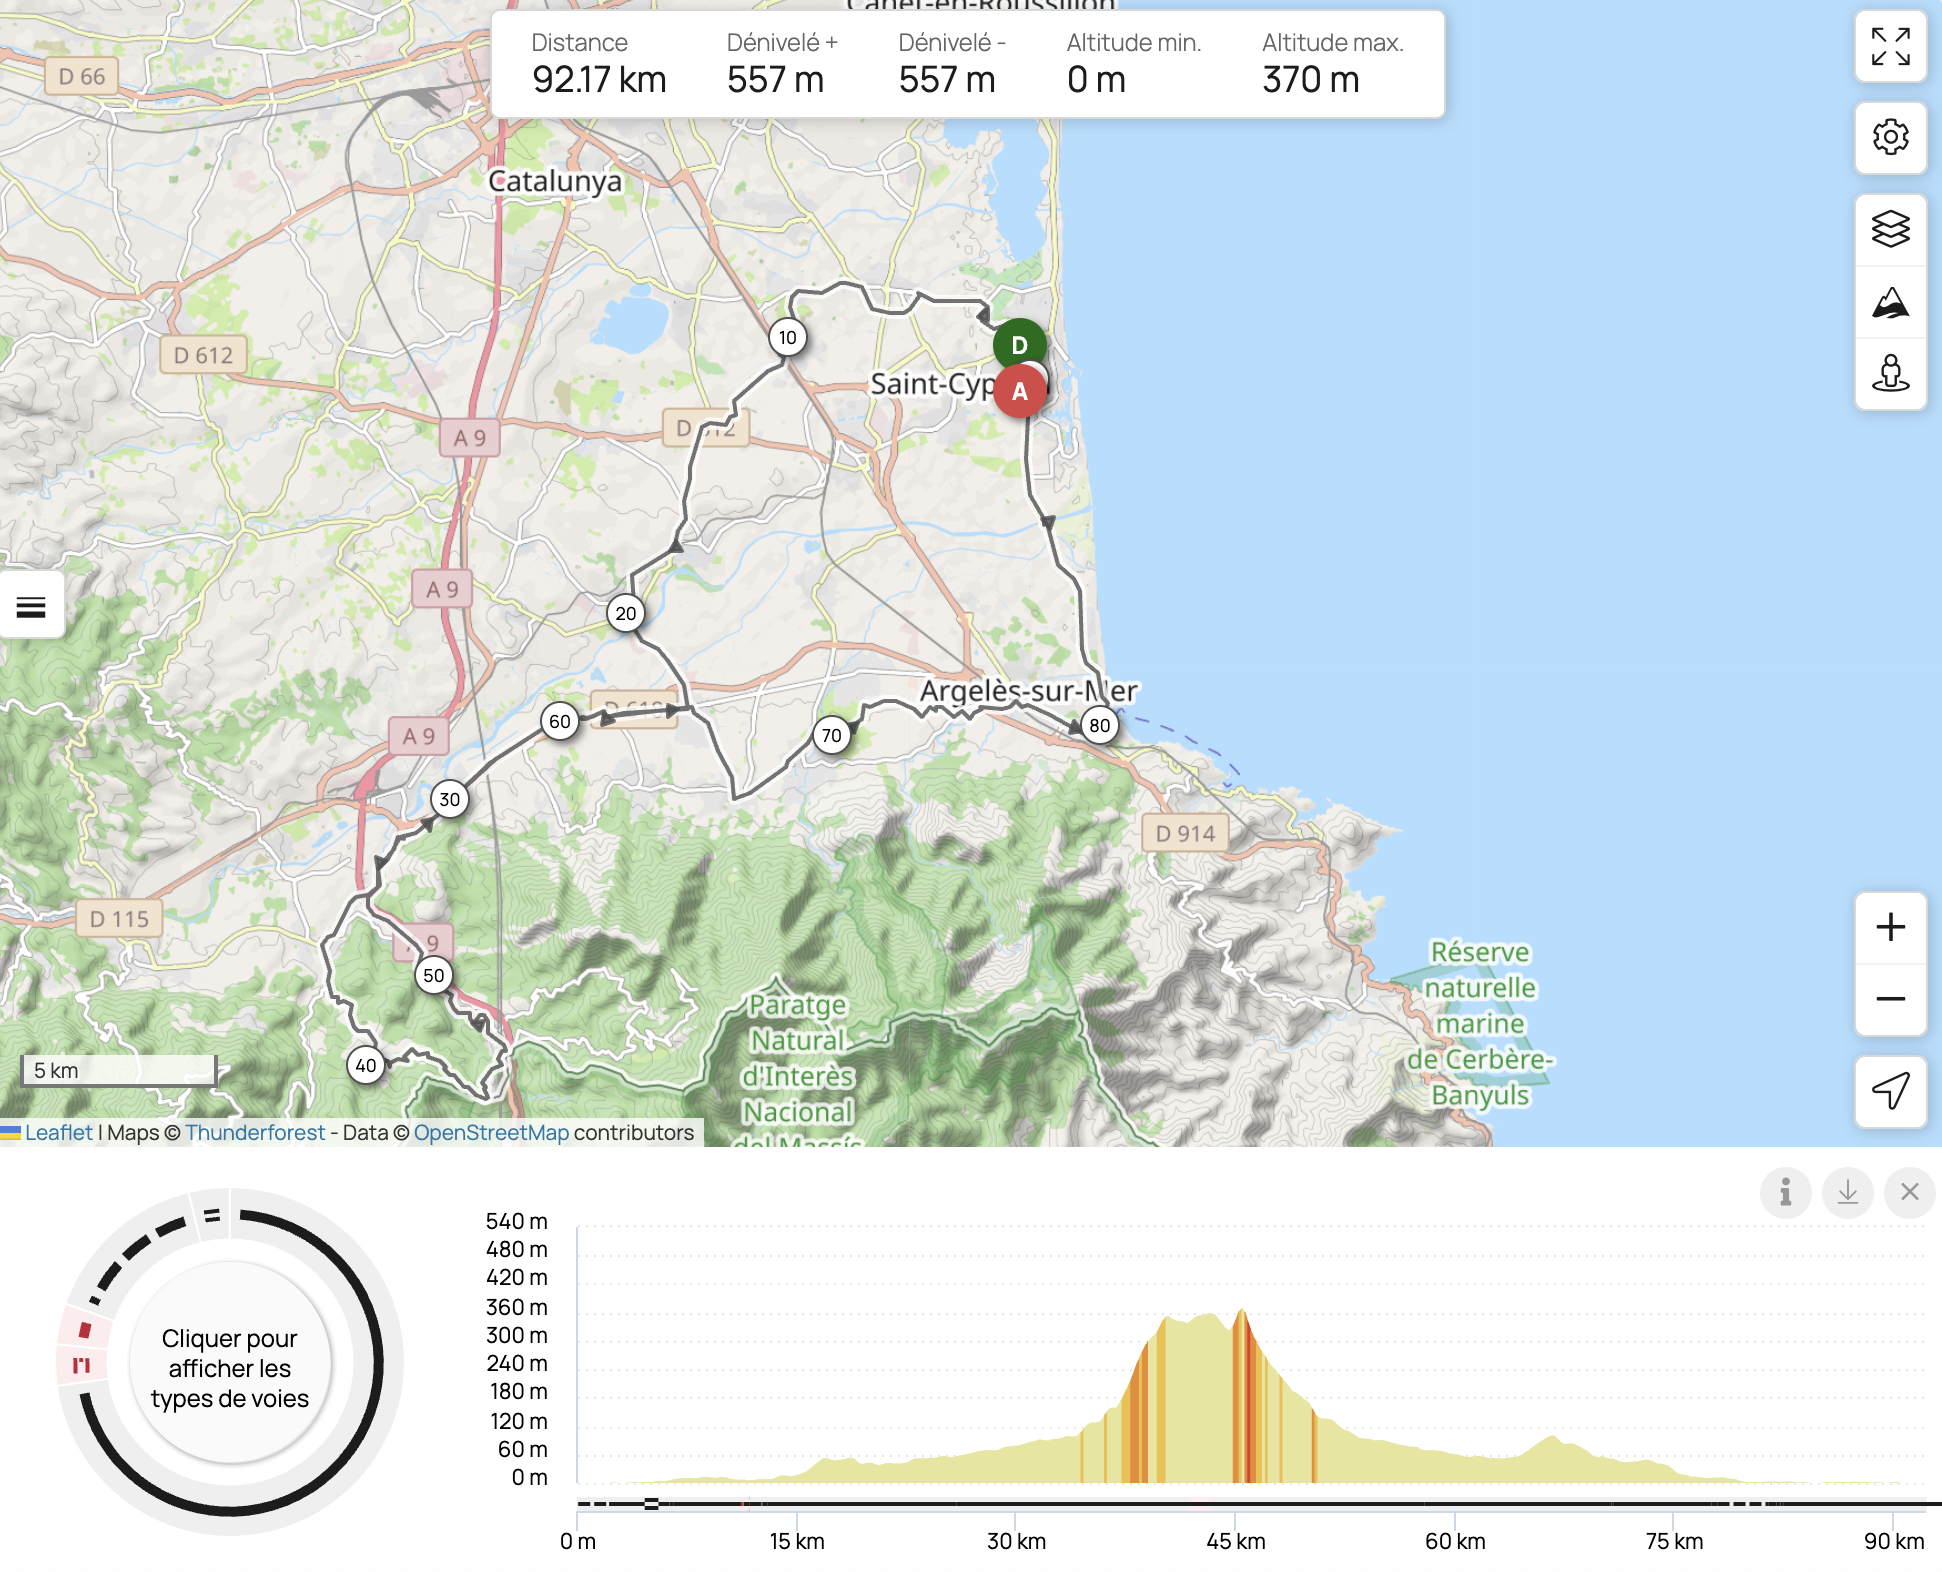Toggle the terrain relief mountain icon
Screen dimensions: 1942x1572
(1890, 302)
